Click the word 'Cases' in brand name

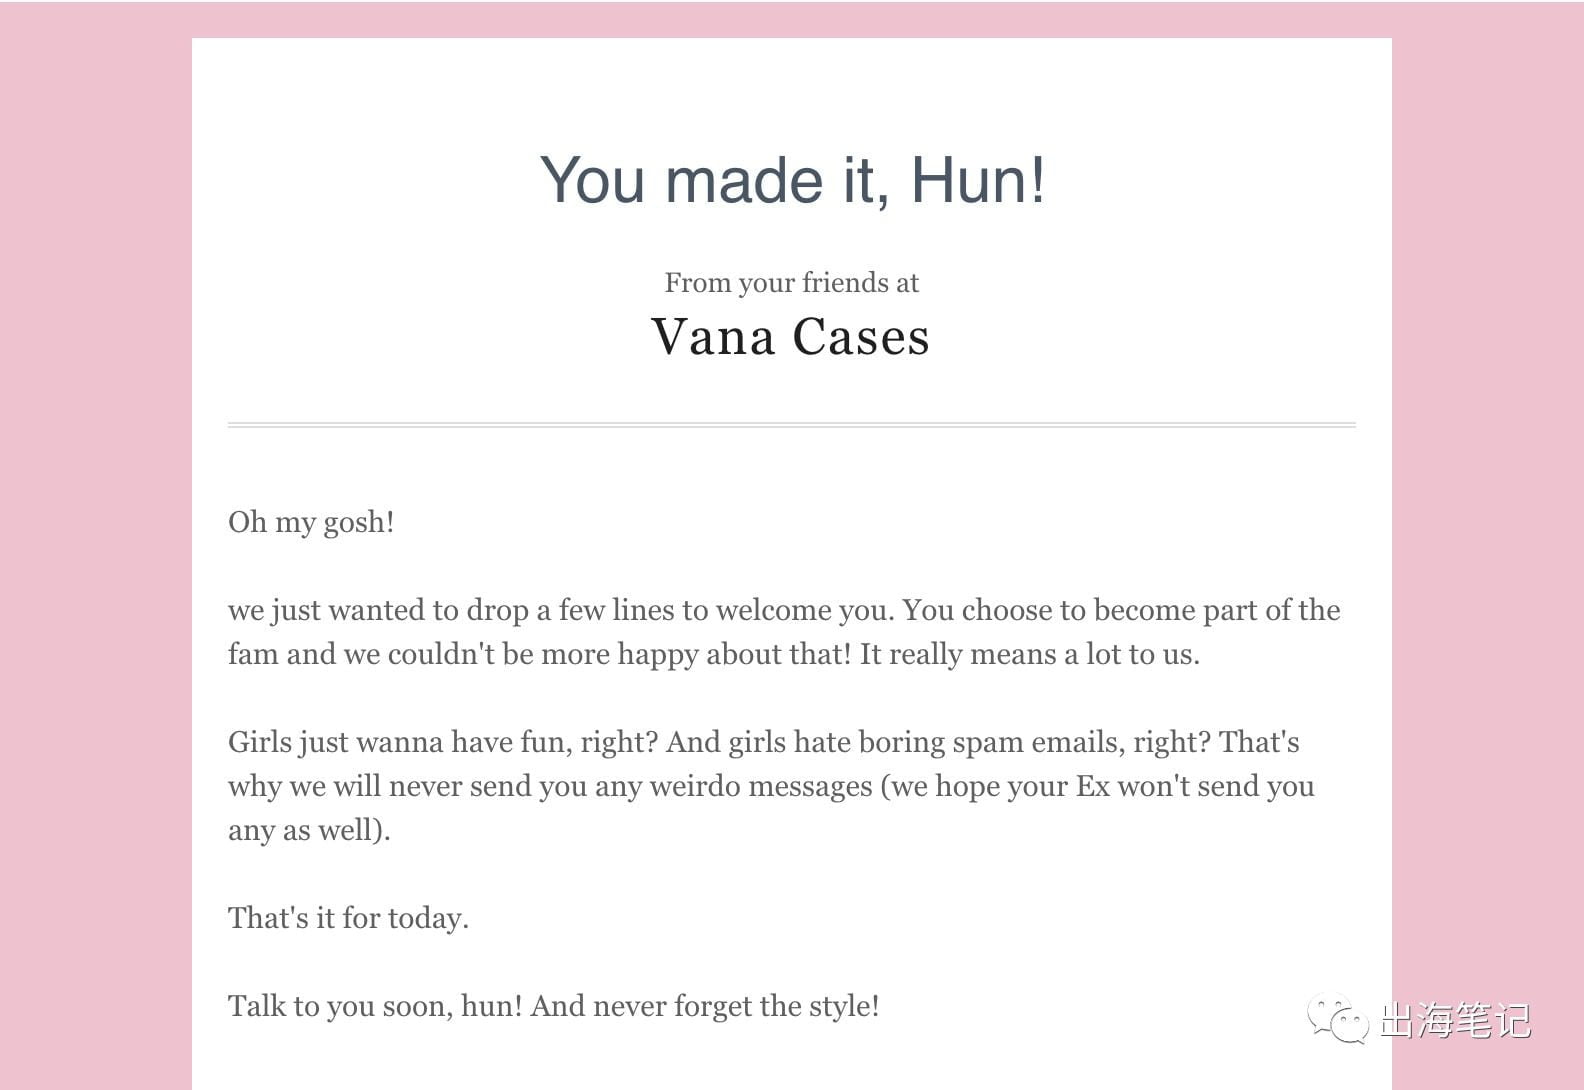(x=861, y=337)
